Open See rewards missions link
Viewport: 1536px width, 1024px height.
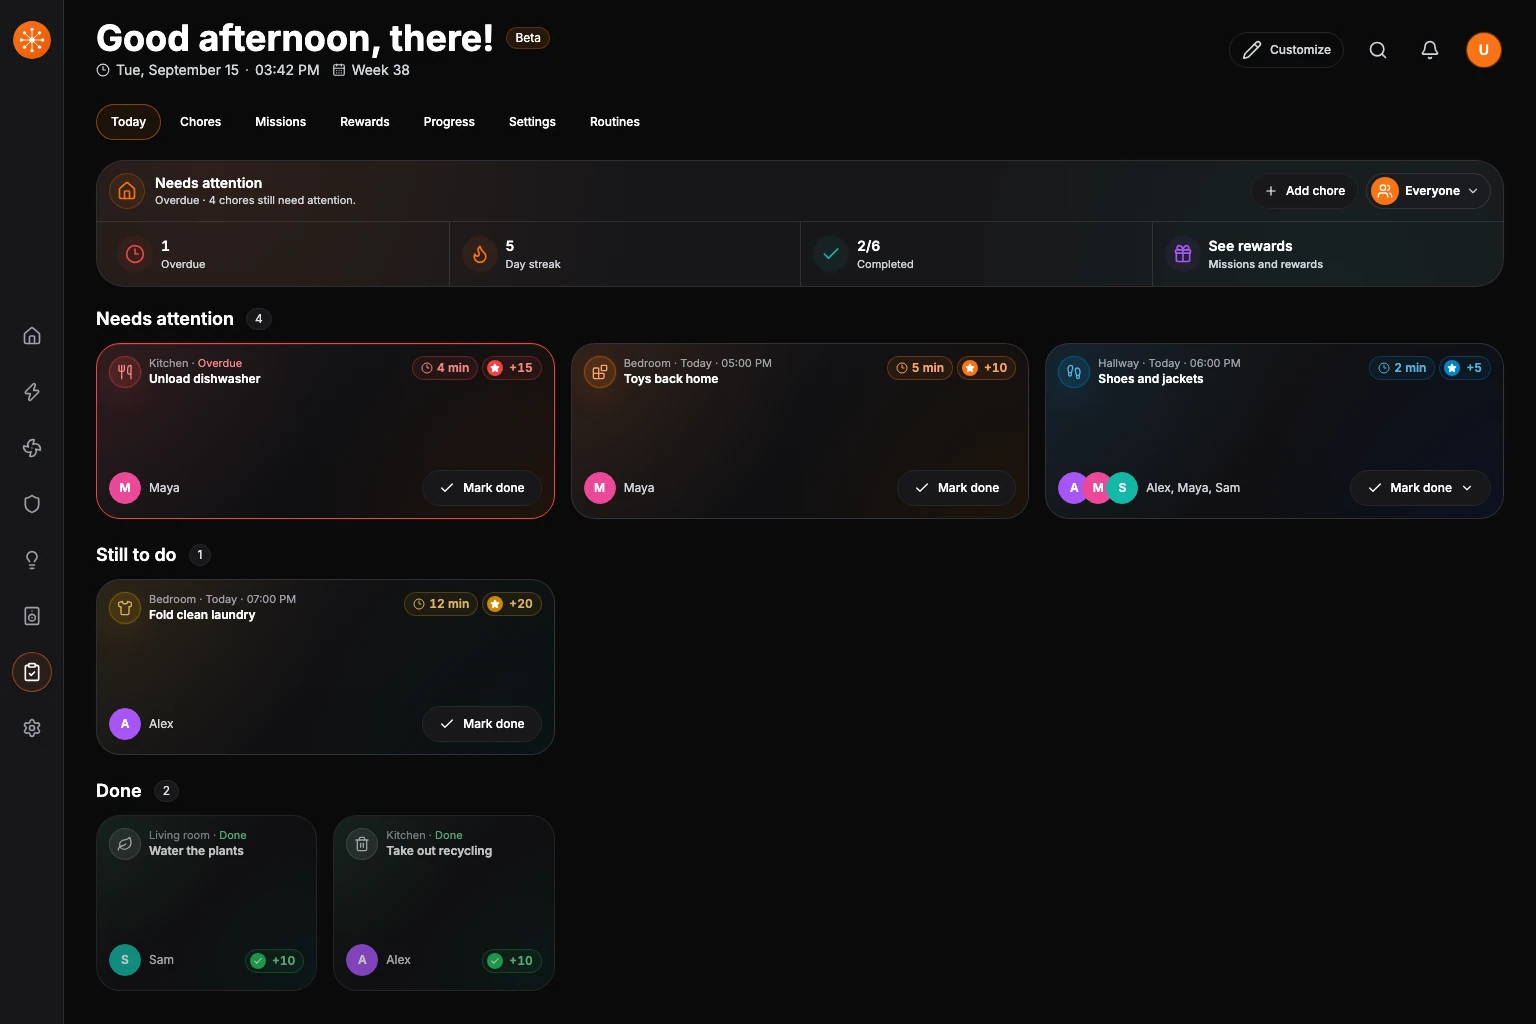[1328, 254]
